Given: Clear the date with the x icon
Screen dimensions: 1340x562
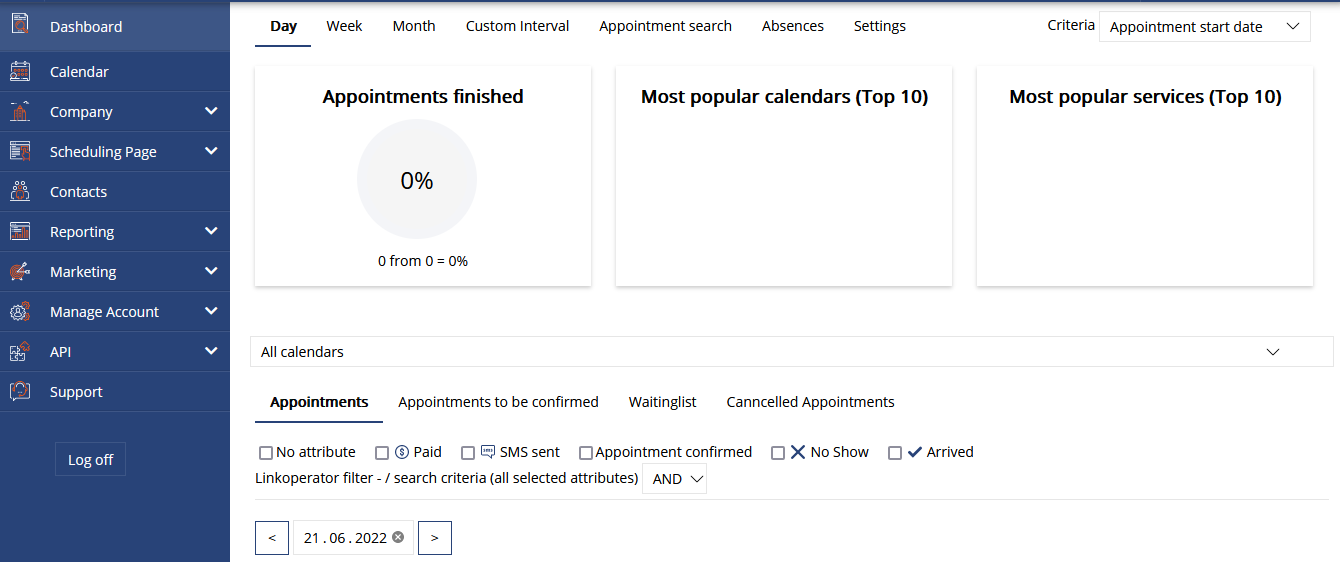Looking at the screenshot, I should (398, 537).
